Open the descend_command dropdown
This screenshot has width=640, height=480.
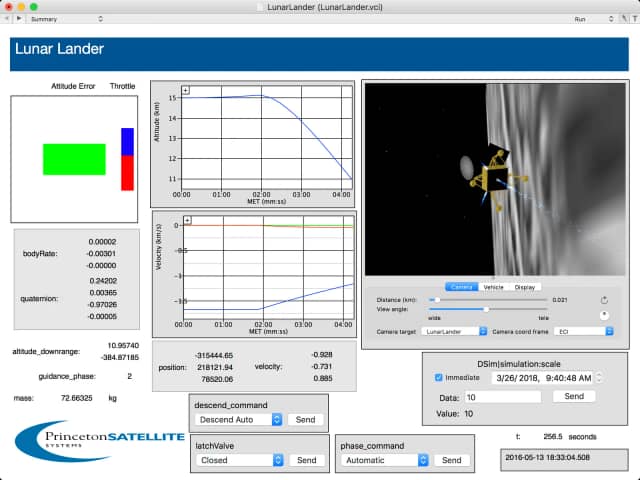point(238,420)
